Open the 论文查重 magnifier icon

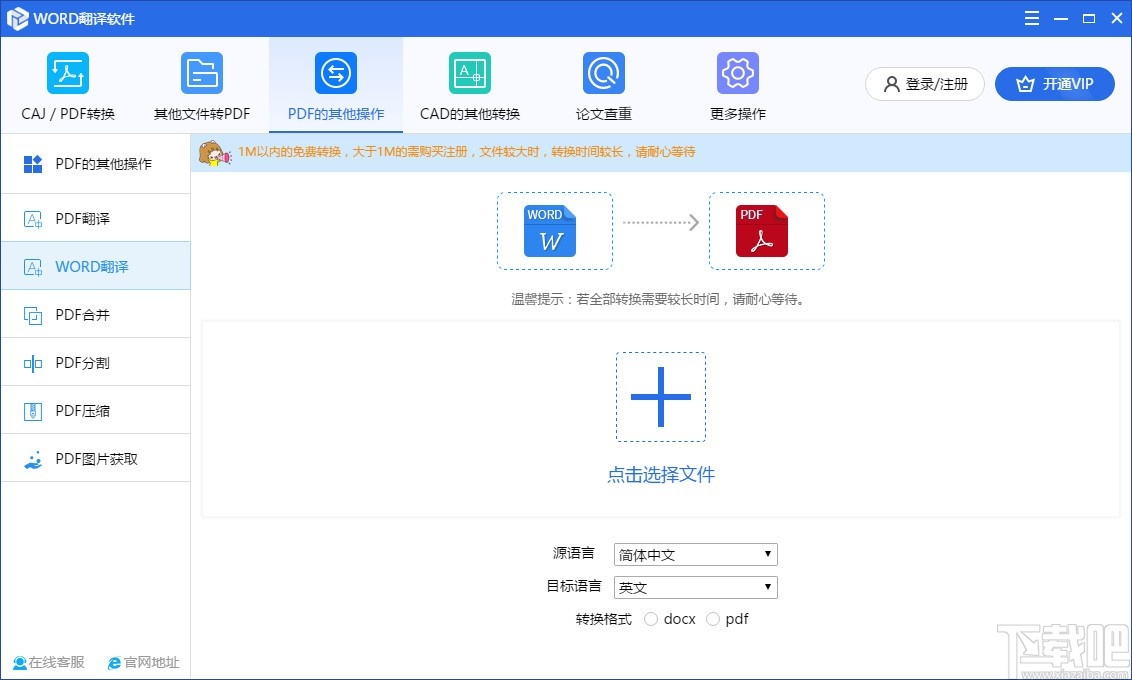tap(603, 72)
